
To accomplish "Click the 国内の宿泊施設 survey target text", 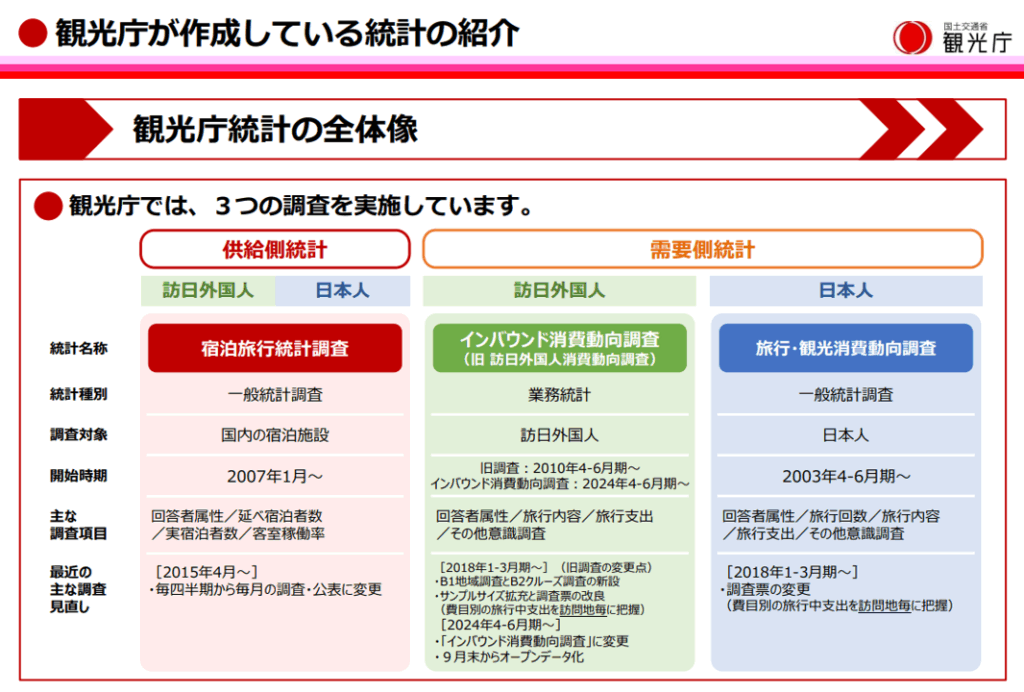I will point(275,435).
